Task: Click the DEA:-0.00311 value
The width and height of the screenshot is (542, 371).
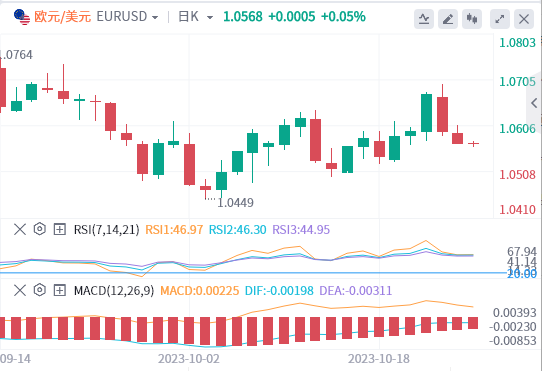Action: point(356,290)
